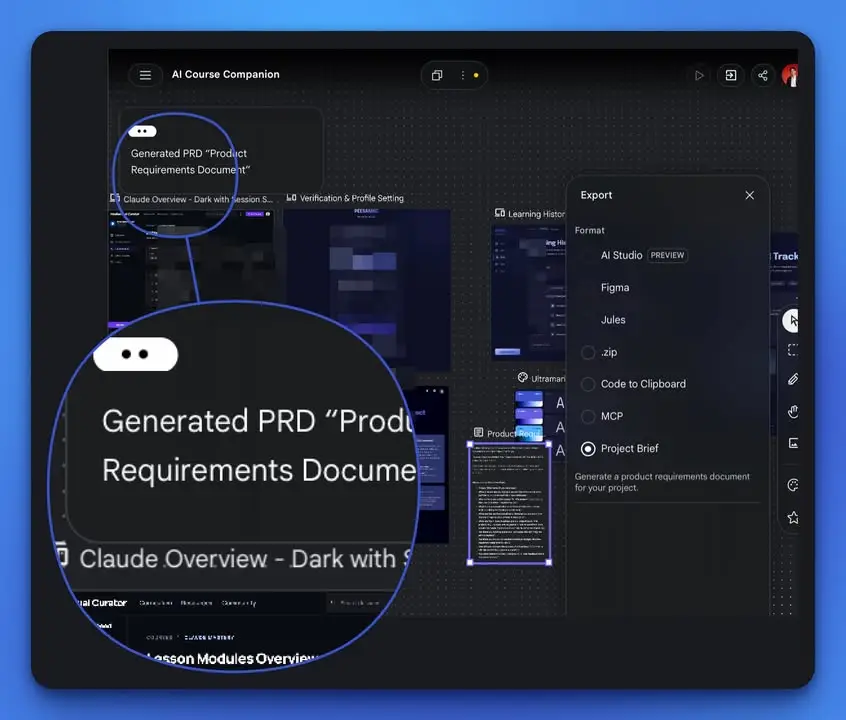Click the paperclip attachment tool
This screenshot has width=846, height=720.
(x=793, y=379)
